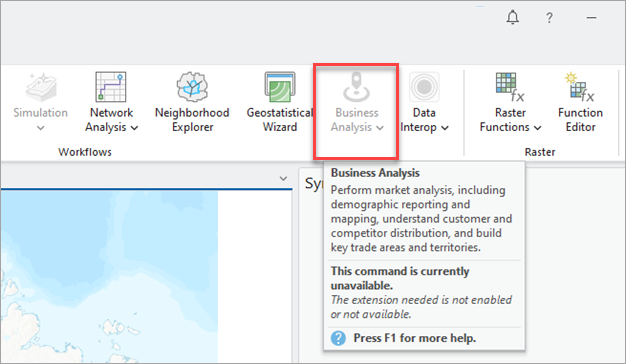Expand the Data Interop dropdown arrow
The image size is (626, 364).
445,128
